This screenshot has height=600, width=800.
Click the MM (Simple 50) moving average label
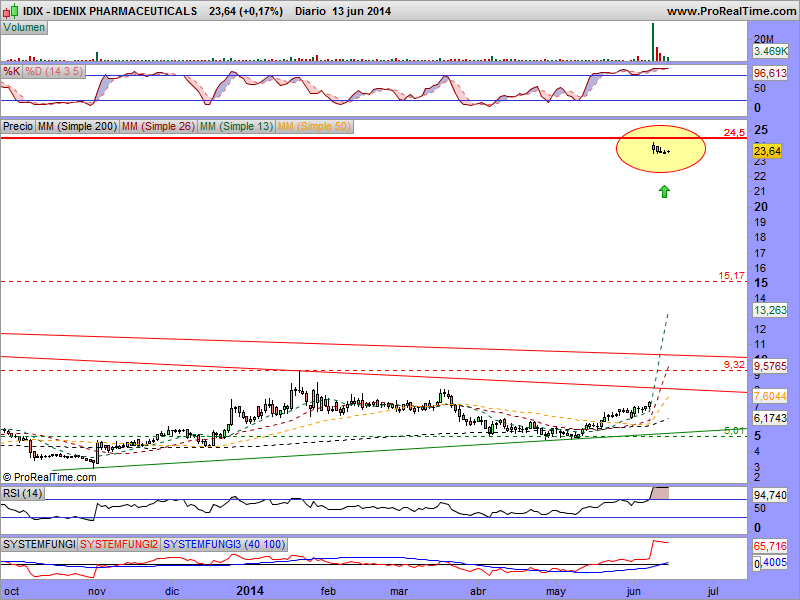pyautogui.click(x=314, y=126)
